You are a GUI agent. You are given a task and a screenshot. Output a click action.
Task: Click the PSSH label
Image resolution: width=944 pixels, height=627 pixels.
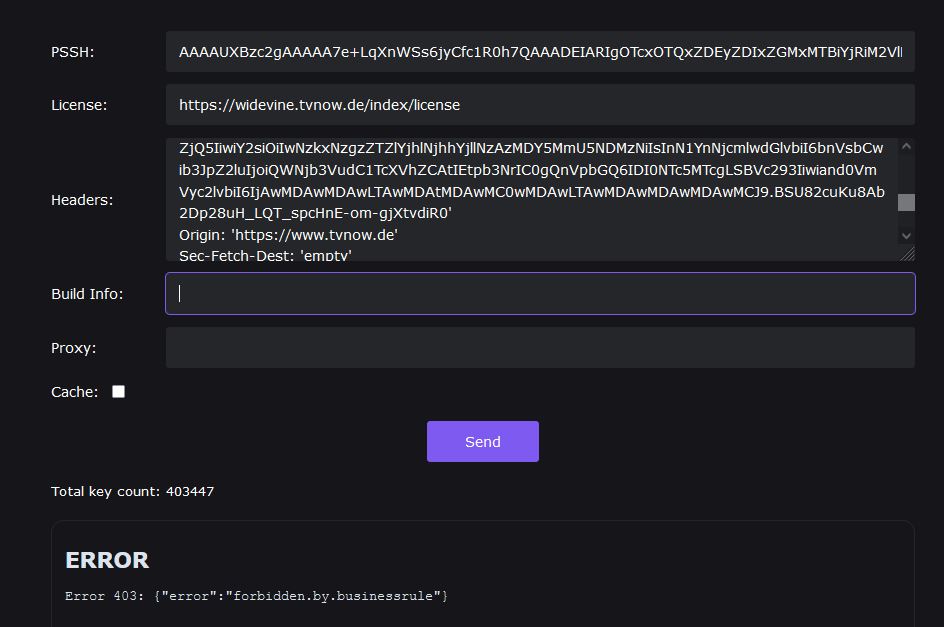click(72, 52)
